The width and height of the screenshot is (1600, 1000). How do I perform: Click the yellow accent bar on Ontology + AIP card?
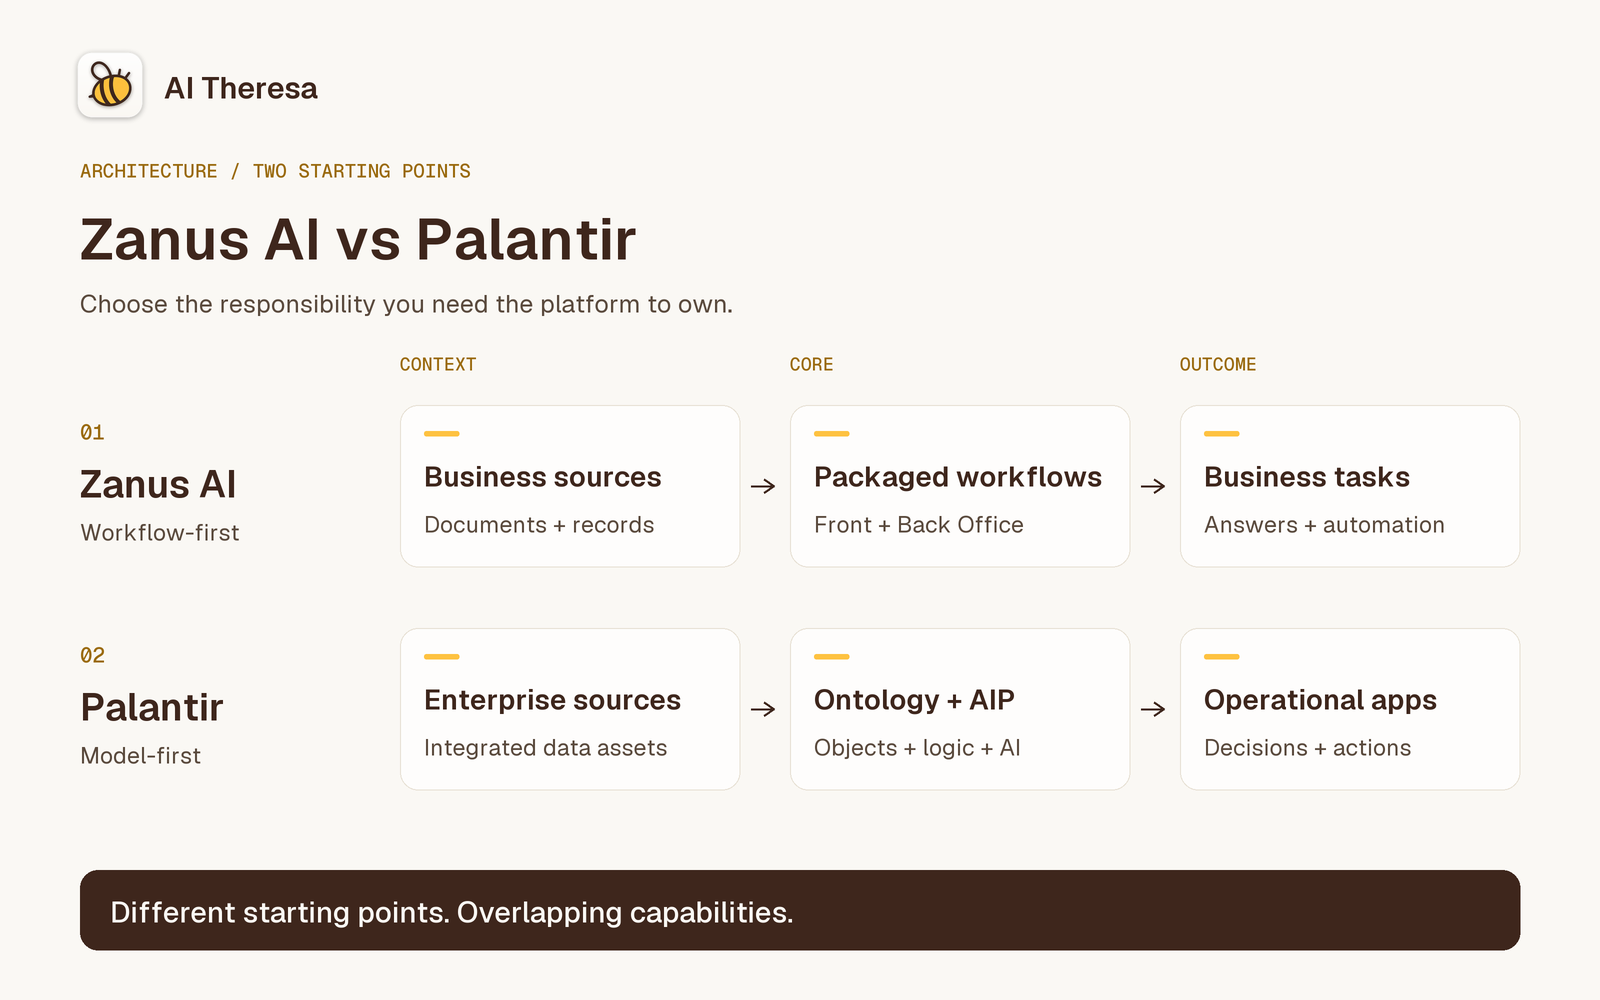coord(832,657)
